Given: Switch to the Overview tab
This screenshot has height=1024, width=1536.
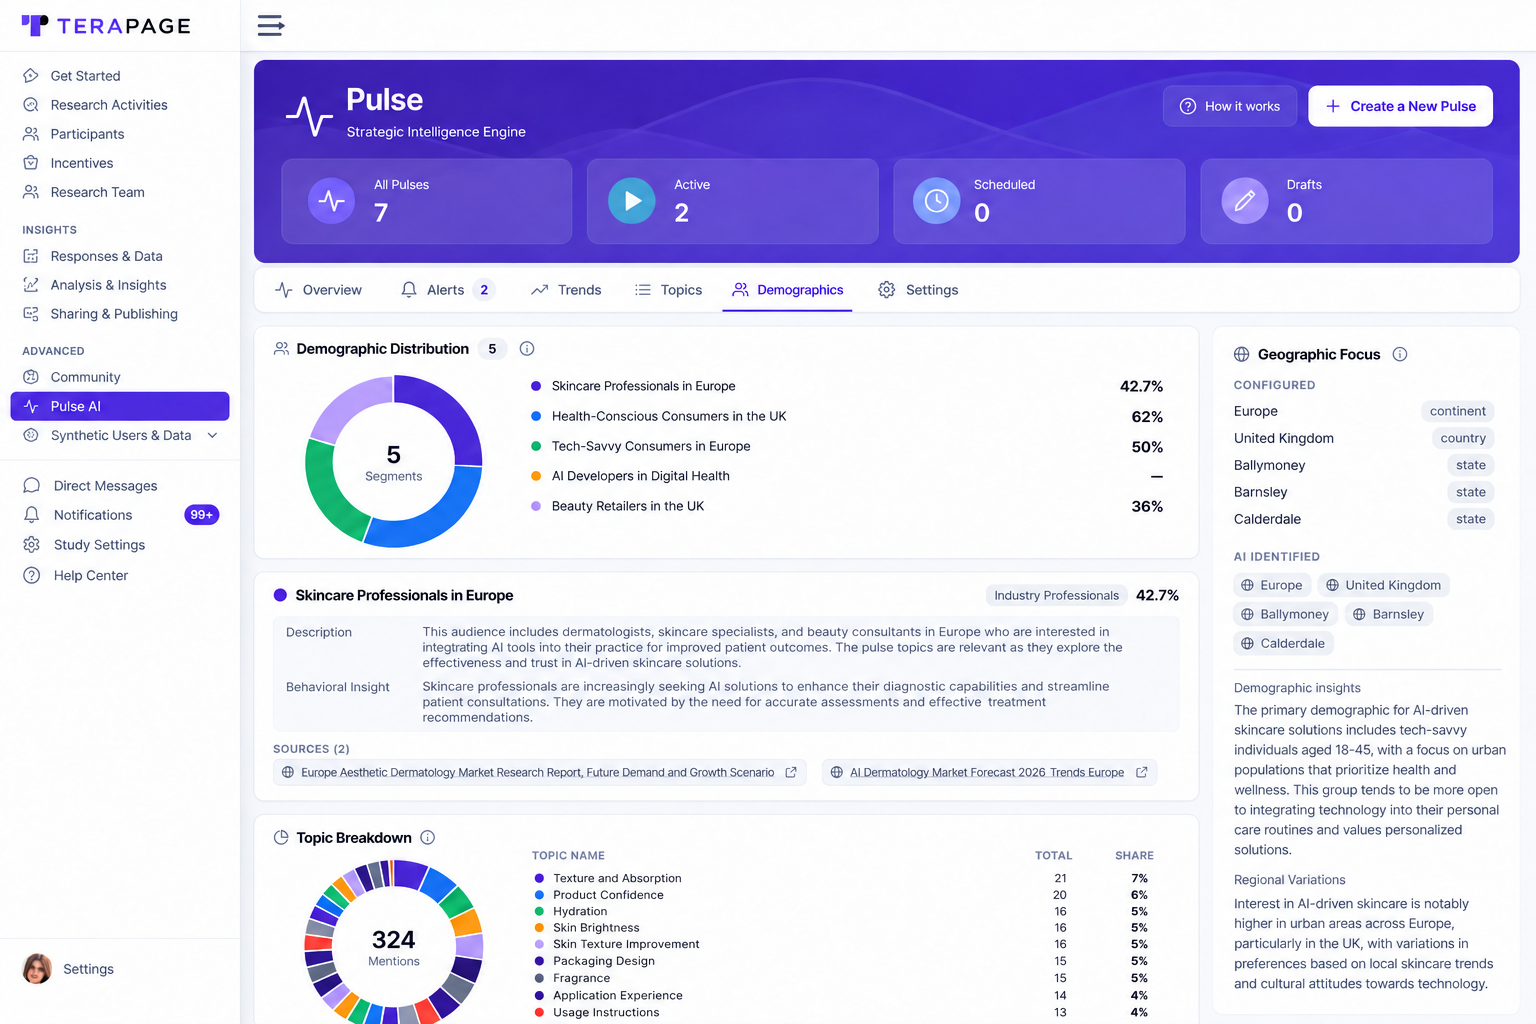Looking at the screenshot, I should tap(319, 290).
